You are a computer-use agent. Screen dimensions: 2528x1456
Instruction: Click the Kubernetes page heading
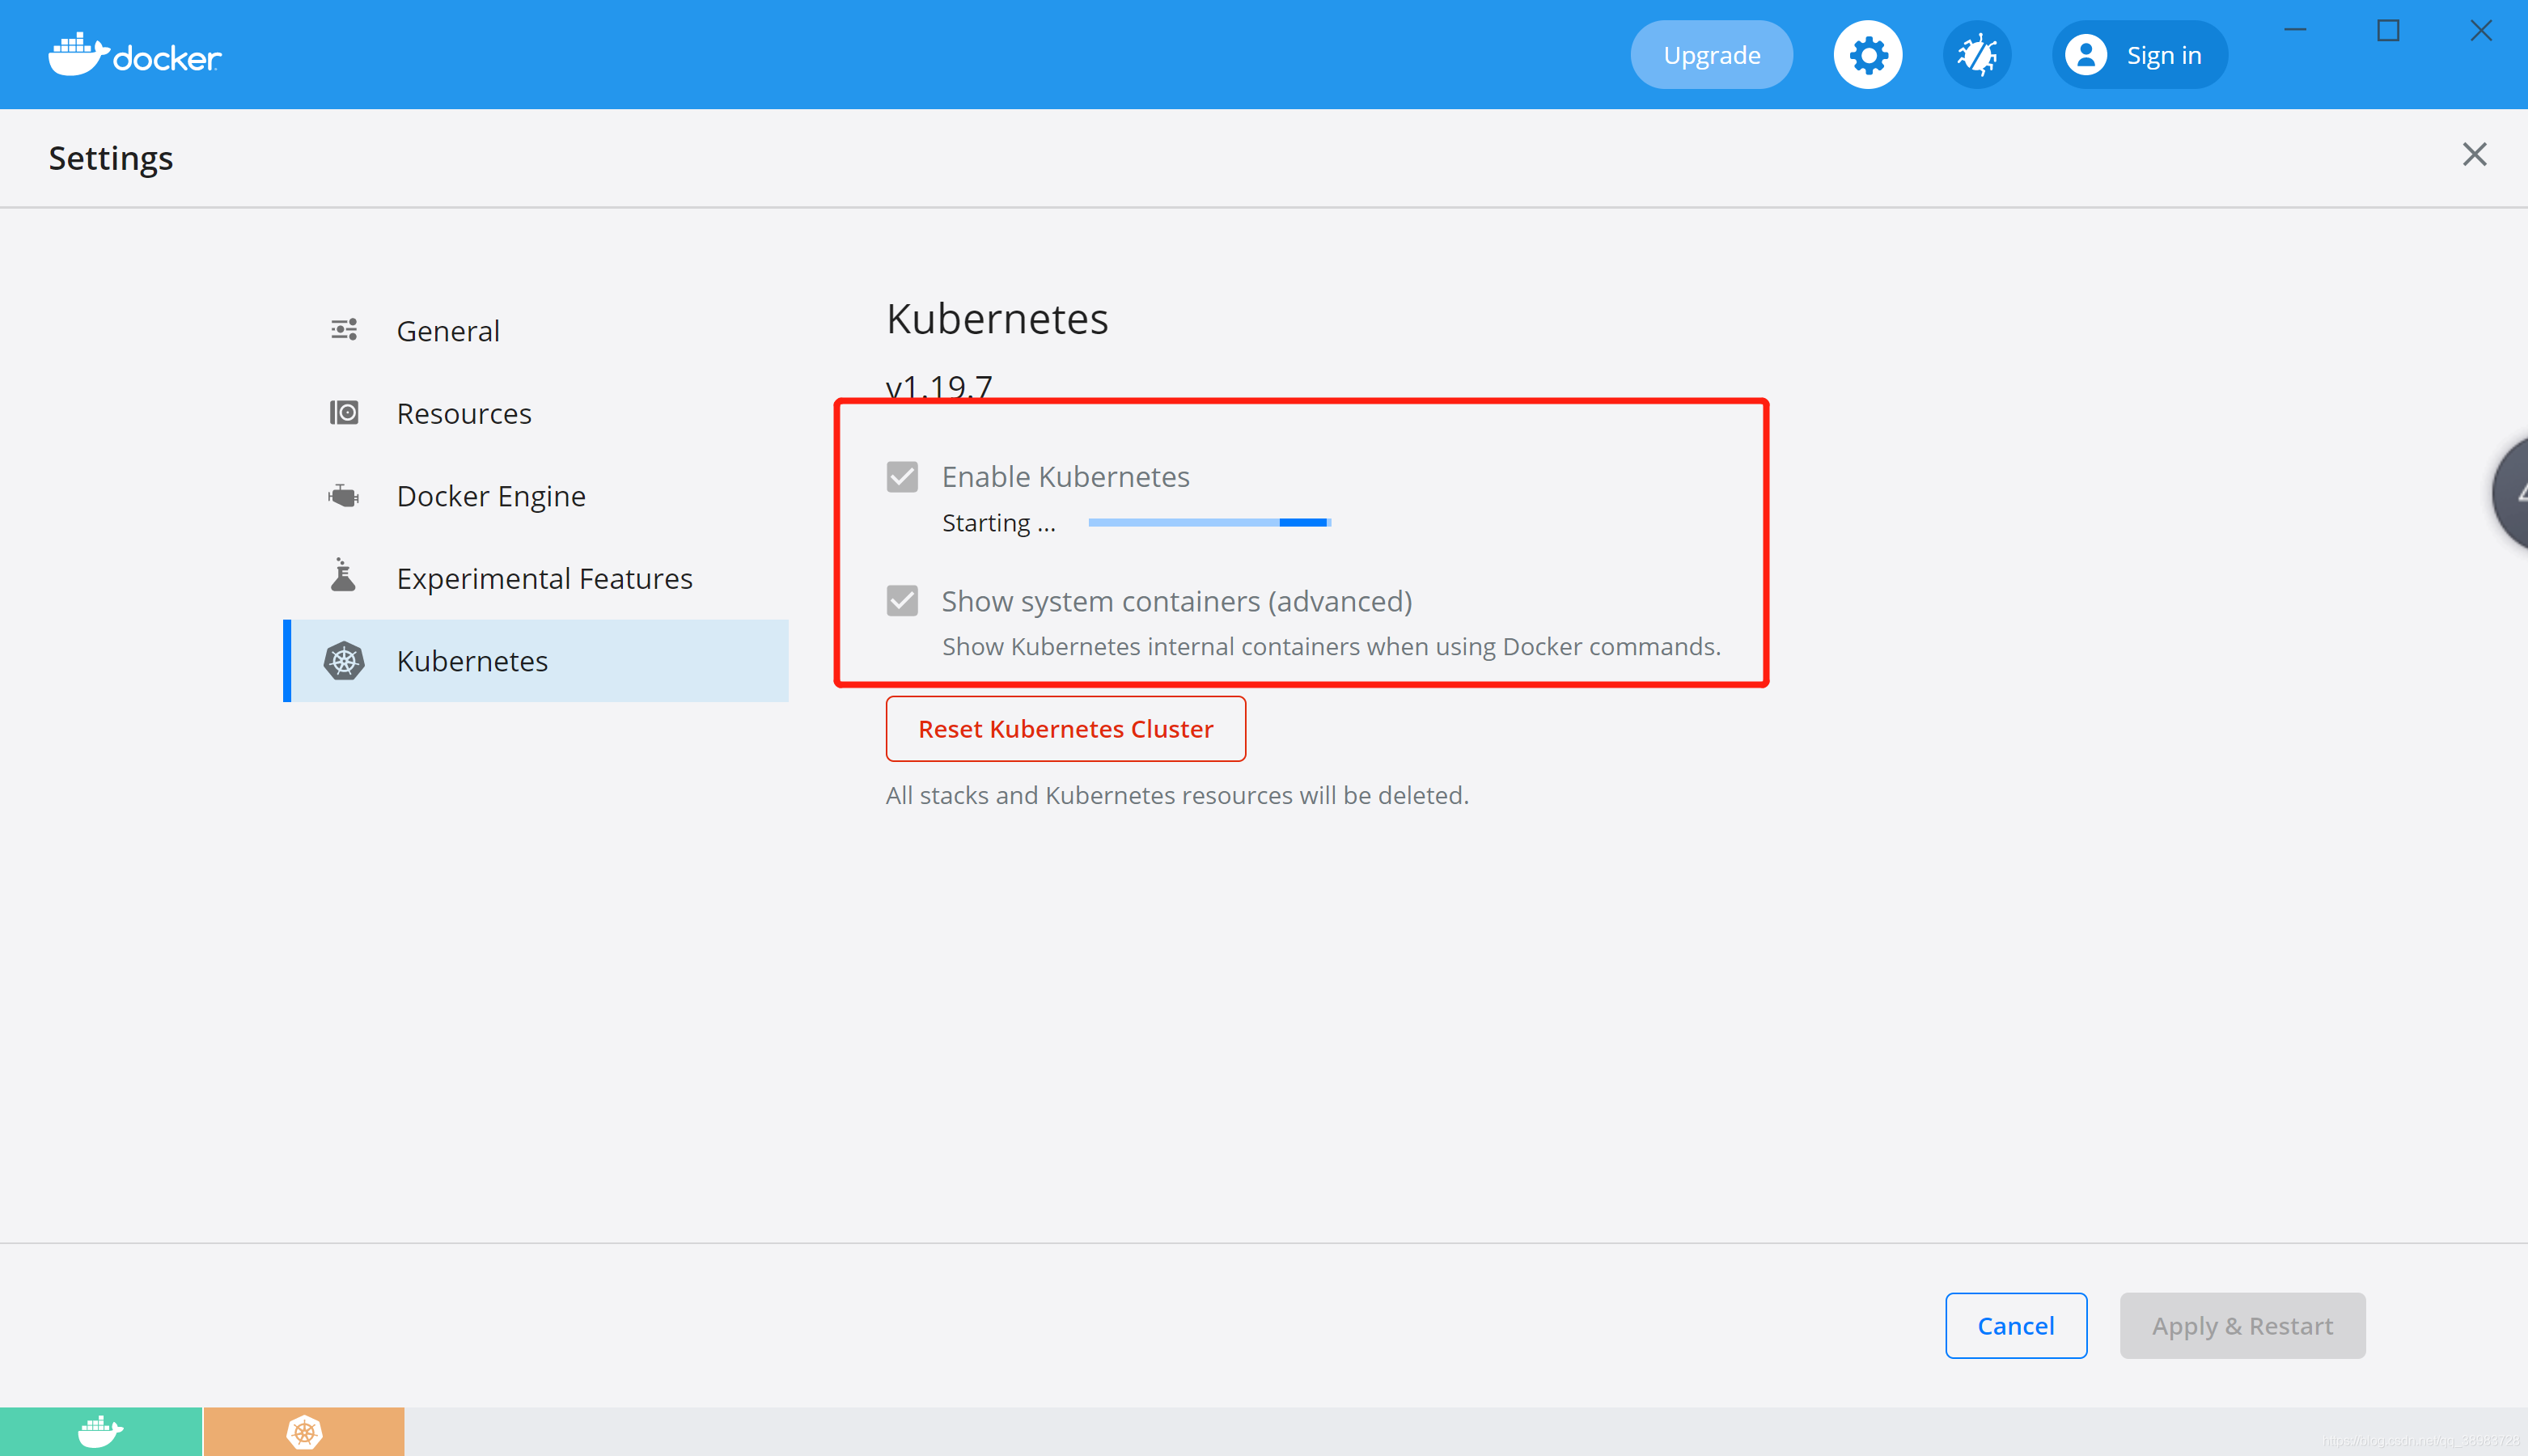coord(997,319)
